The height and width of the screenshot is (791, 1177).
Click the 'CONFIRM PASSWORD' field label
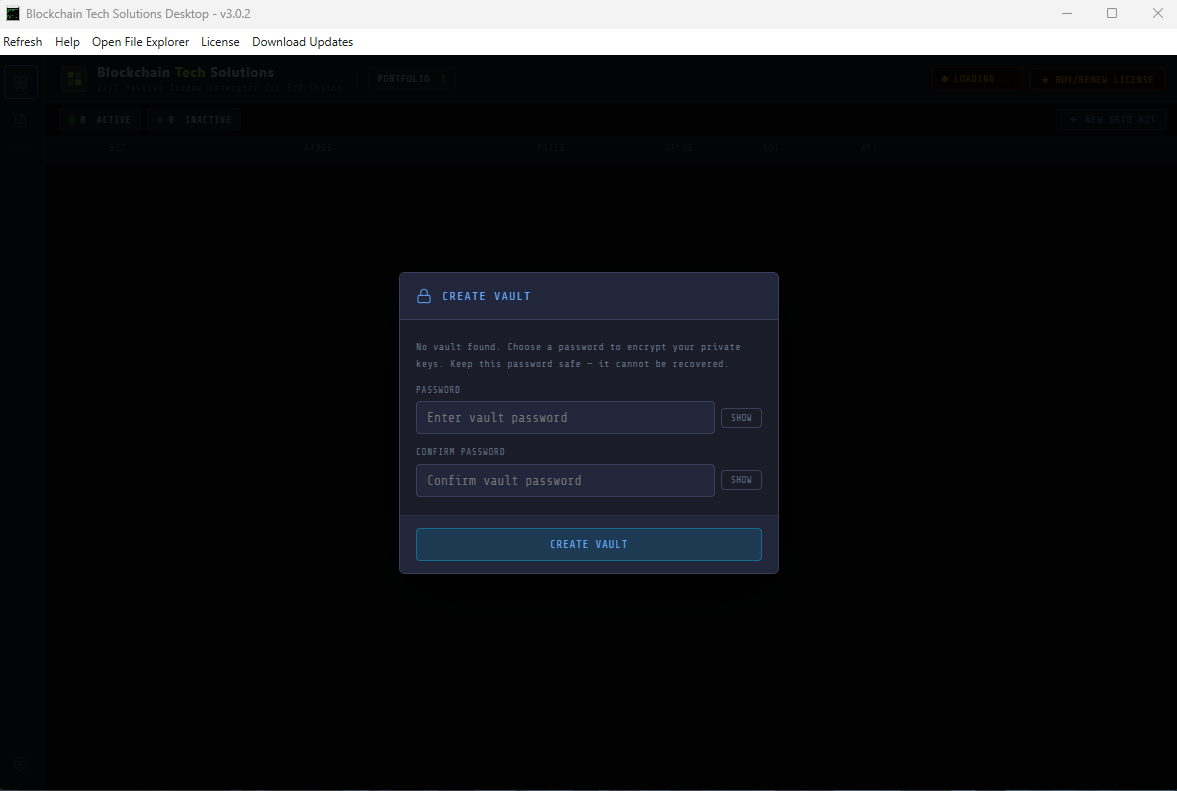click(460, 452)
